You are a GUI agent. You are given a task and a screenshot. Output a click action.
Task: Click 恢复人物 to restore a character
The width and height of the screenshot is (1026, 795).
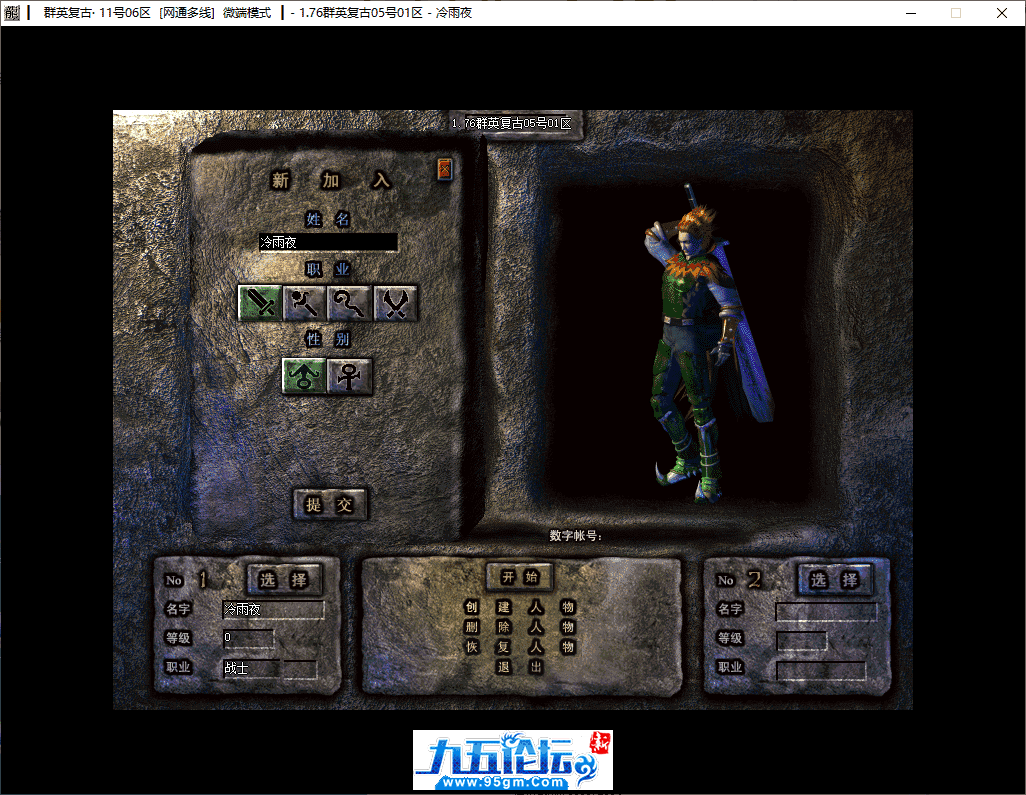coord(520,647)
